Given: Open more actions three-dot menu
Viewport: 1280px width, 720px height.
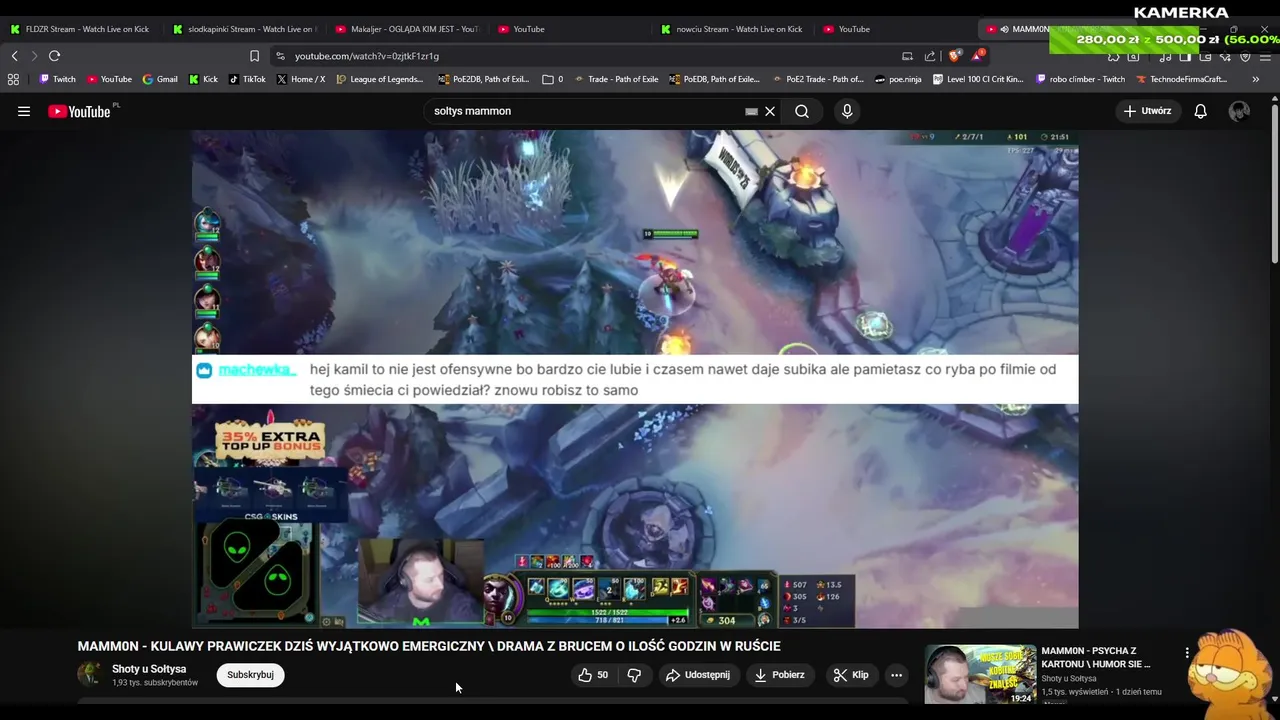Looking at the screenshot, I should pos(896,675).
